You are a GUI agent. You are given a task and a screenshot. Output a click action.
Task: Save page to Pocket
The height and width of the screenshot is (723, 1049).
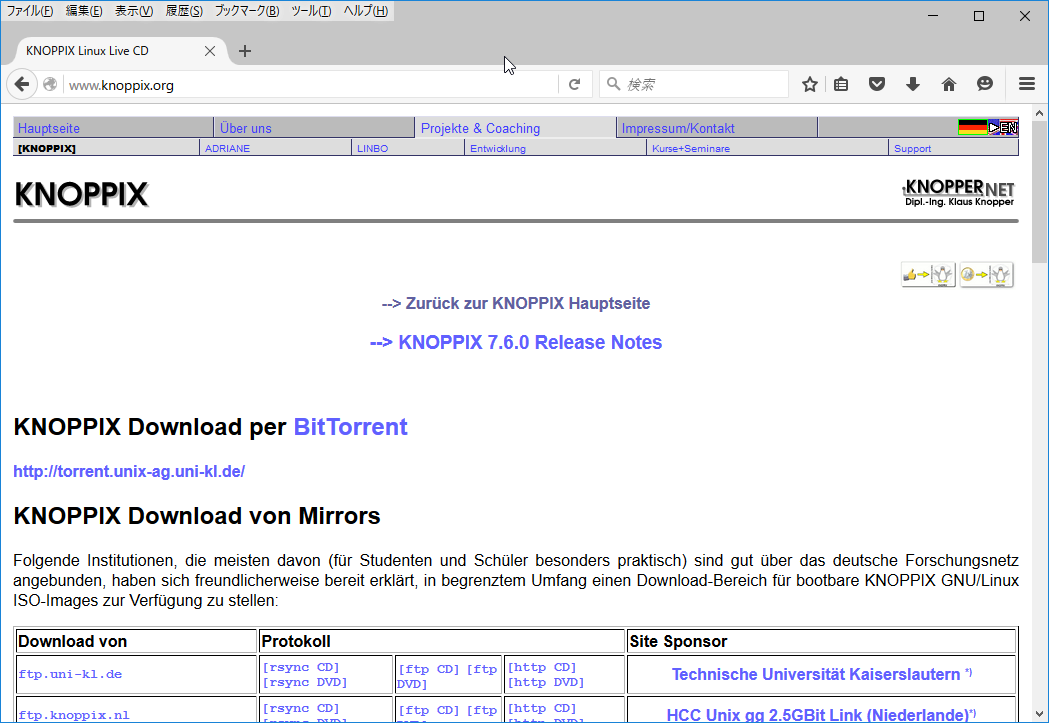point(877,84)
